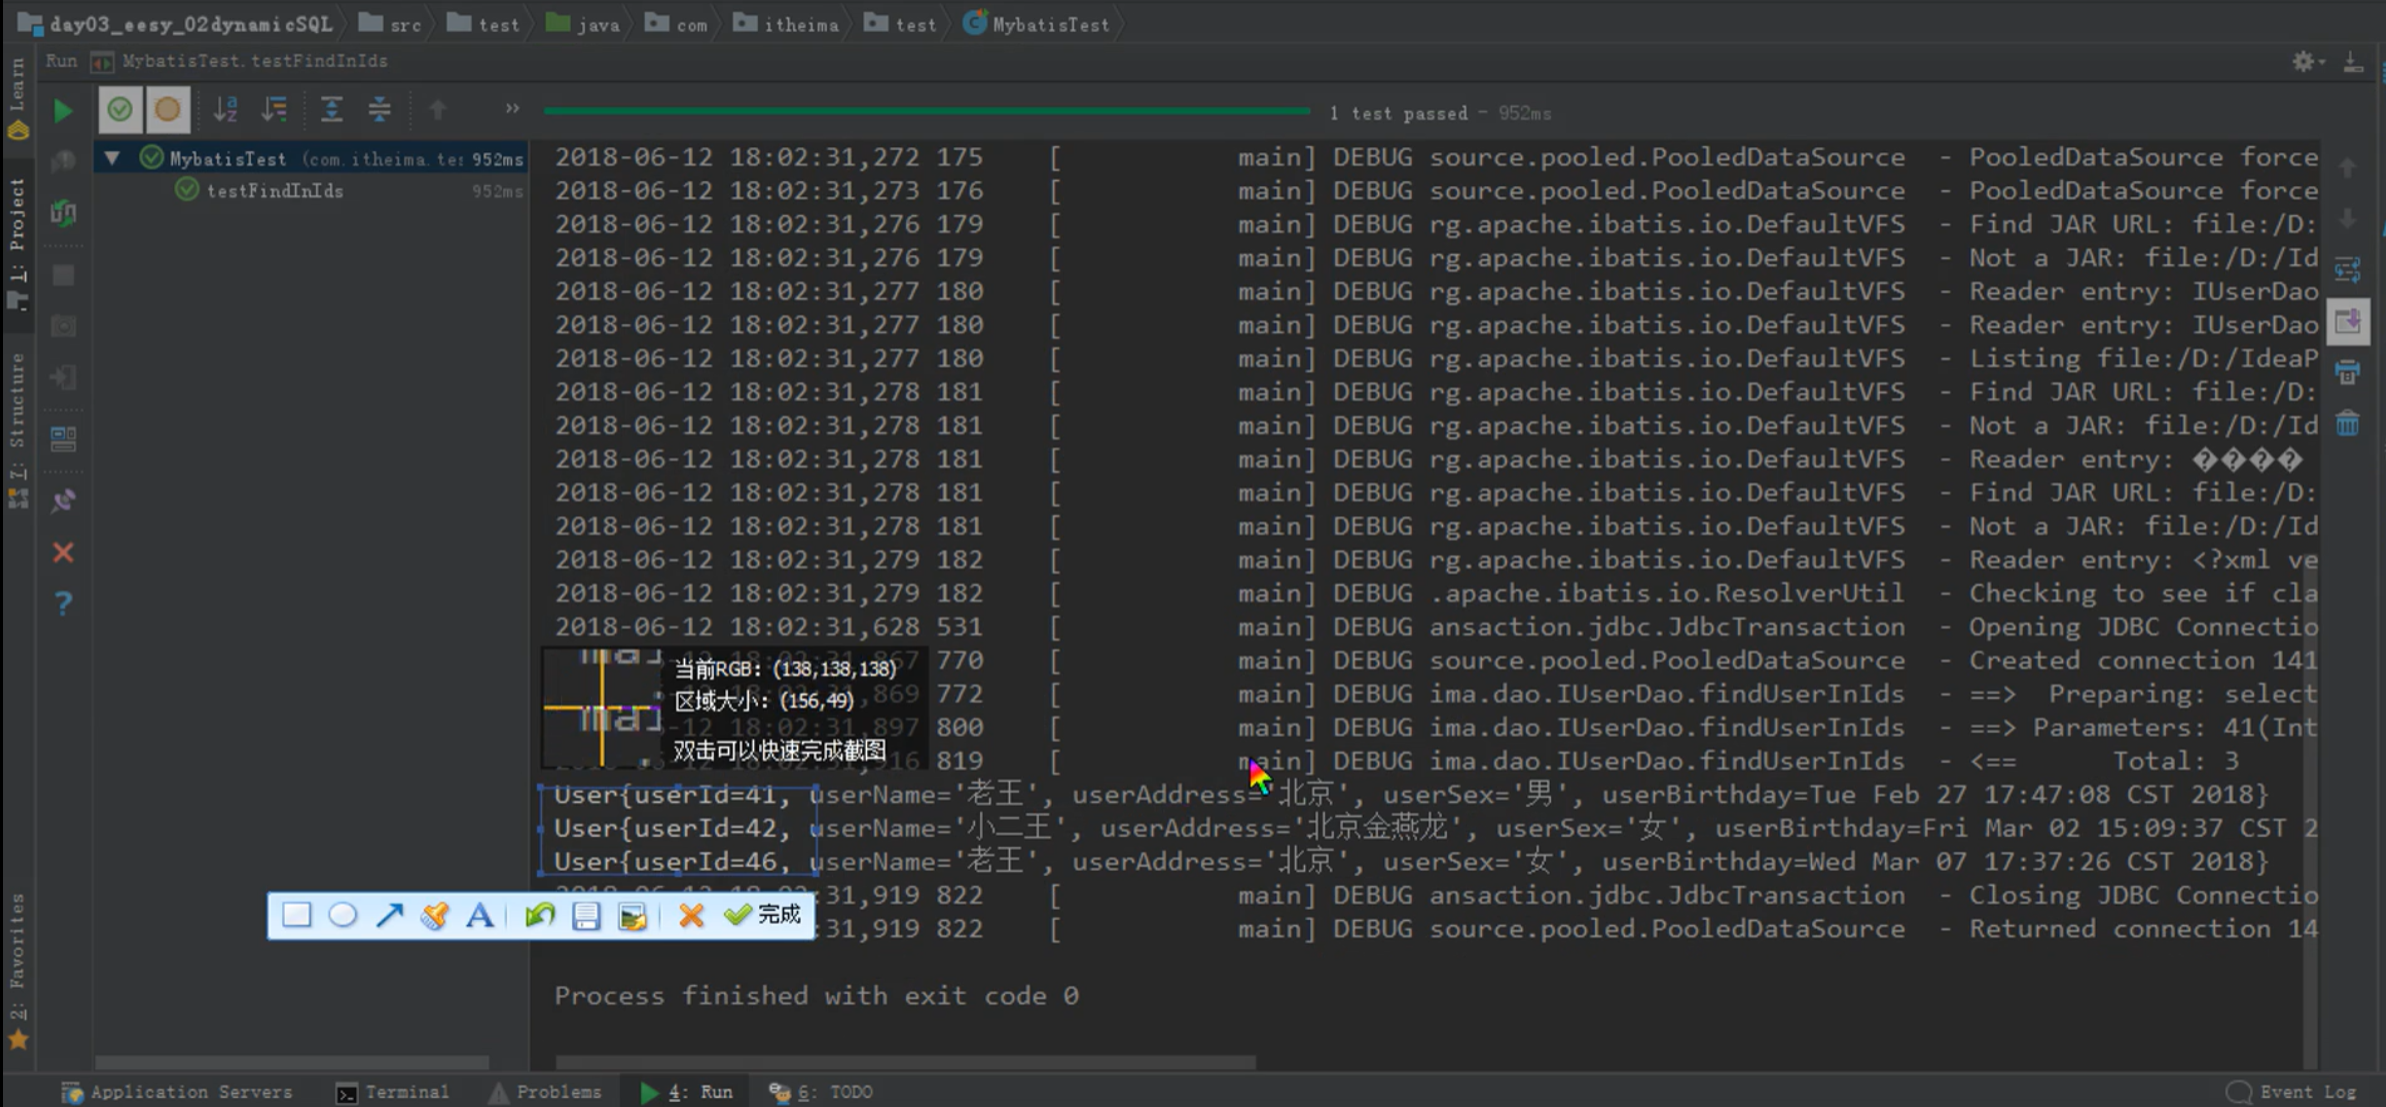Select the testFindInIds test result

click(274, 190)
